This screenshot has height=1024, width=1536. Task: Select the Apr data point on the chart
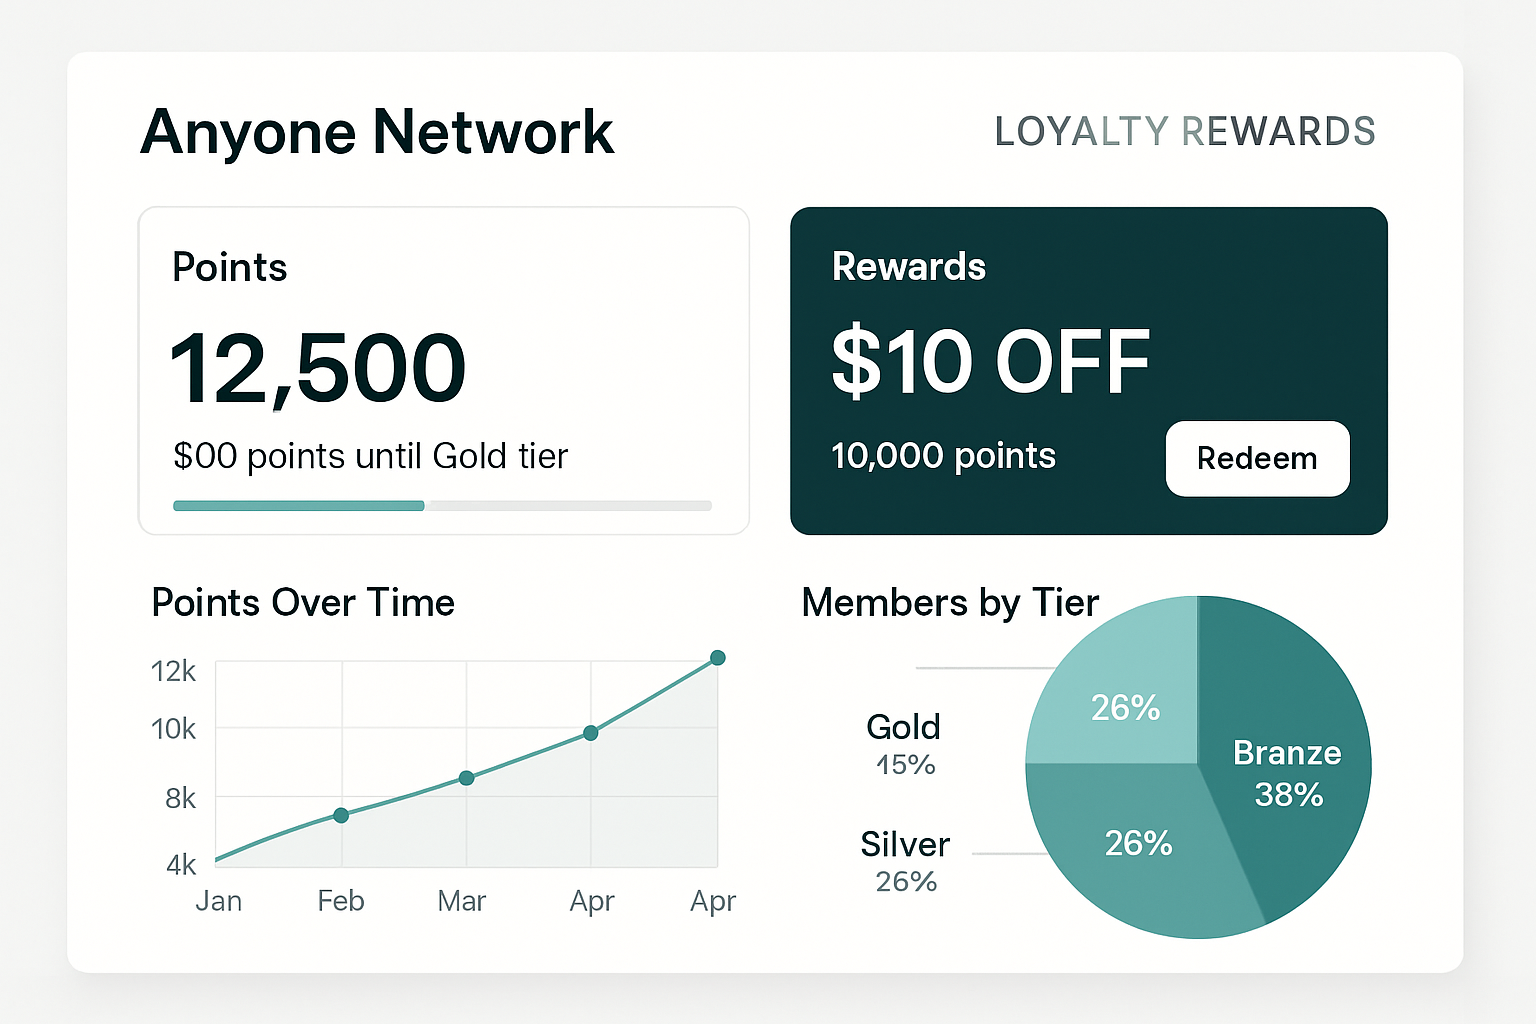click(718, 657)
